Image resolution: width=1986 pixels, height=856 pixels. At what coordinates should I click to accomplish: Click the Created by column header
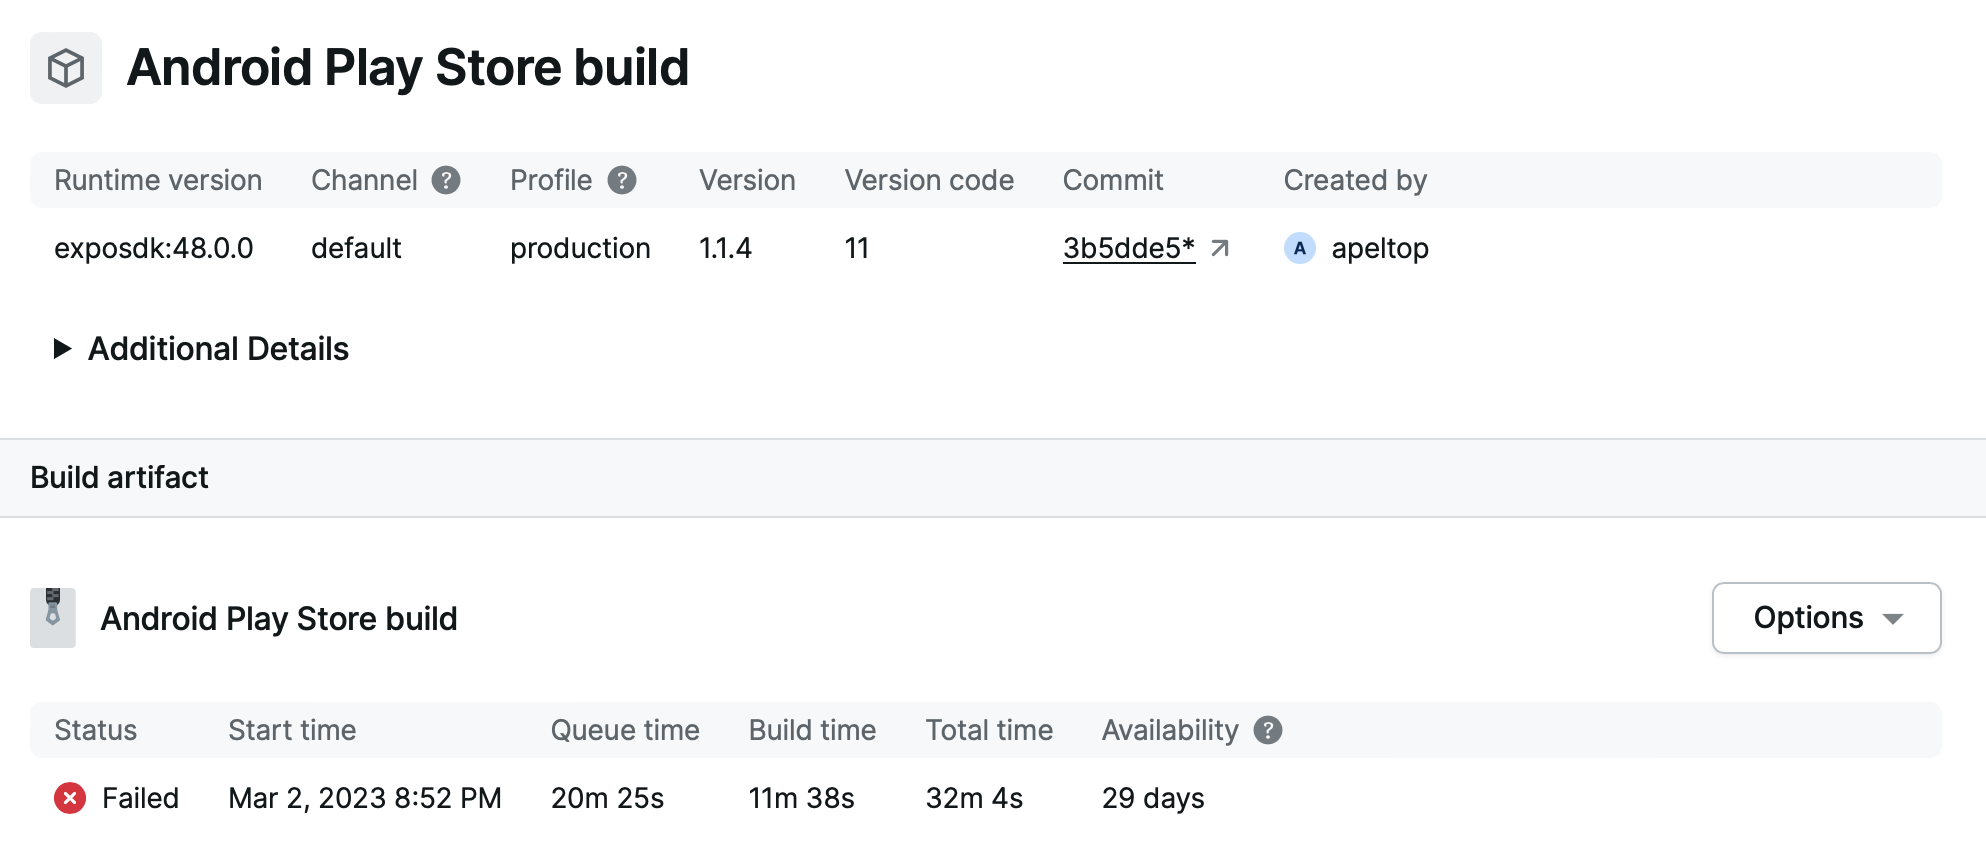1355,180
